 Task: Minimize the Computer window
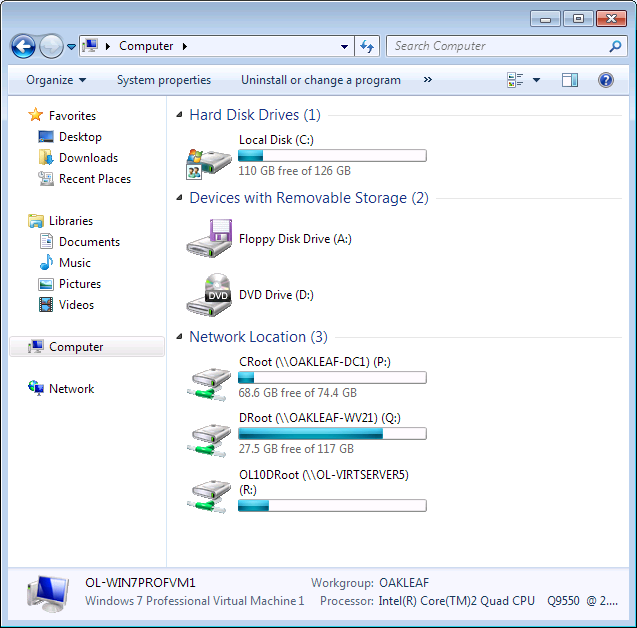[x=545, y=19]
